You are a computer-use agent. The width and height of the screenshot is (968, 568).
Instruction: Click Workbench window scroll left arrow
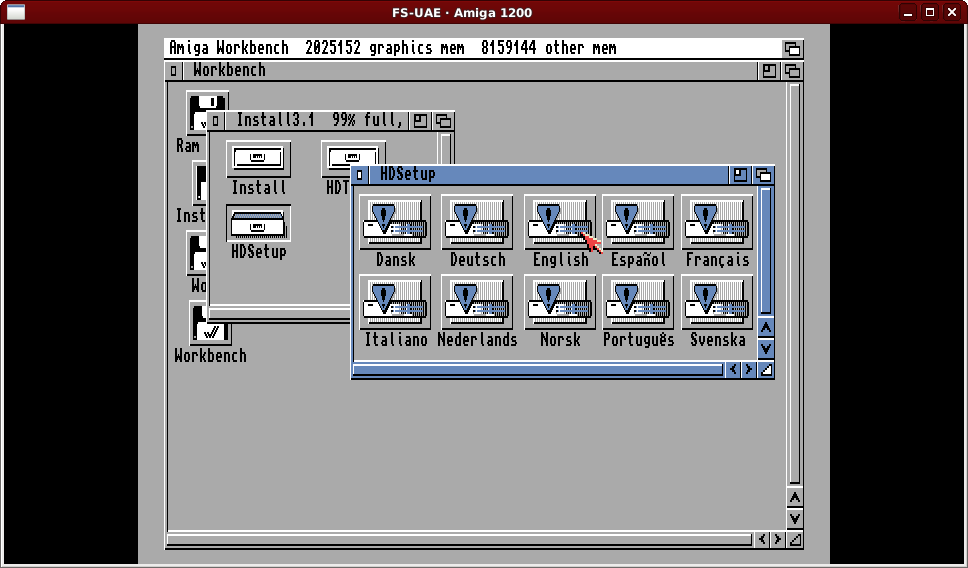(762, 540)
